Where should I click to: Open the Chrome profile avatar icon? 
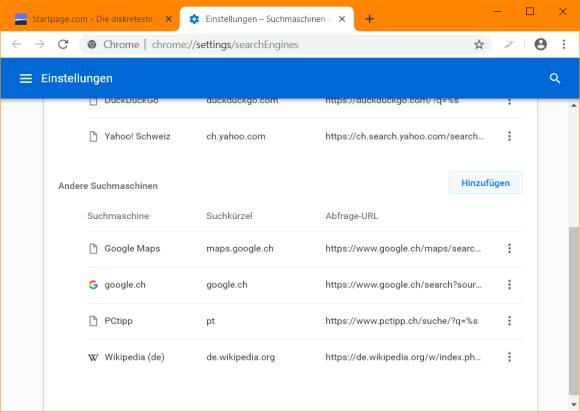(x=540, y=44)
